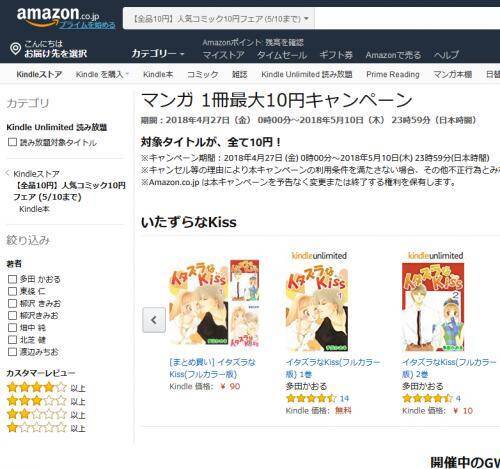The width and height of the screenshot is (500, 469).
Task: Go back to the Kindleストア category link
Action: coord(36,174)
